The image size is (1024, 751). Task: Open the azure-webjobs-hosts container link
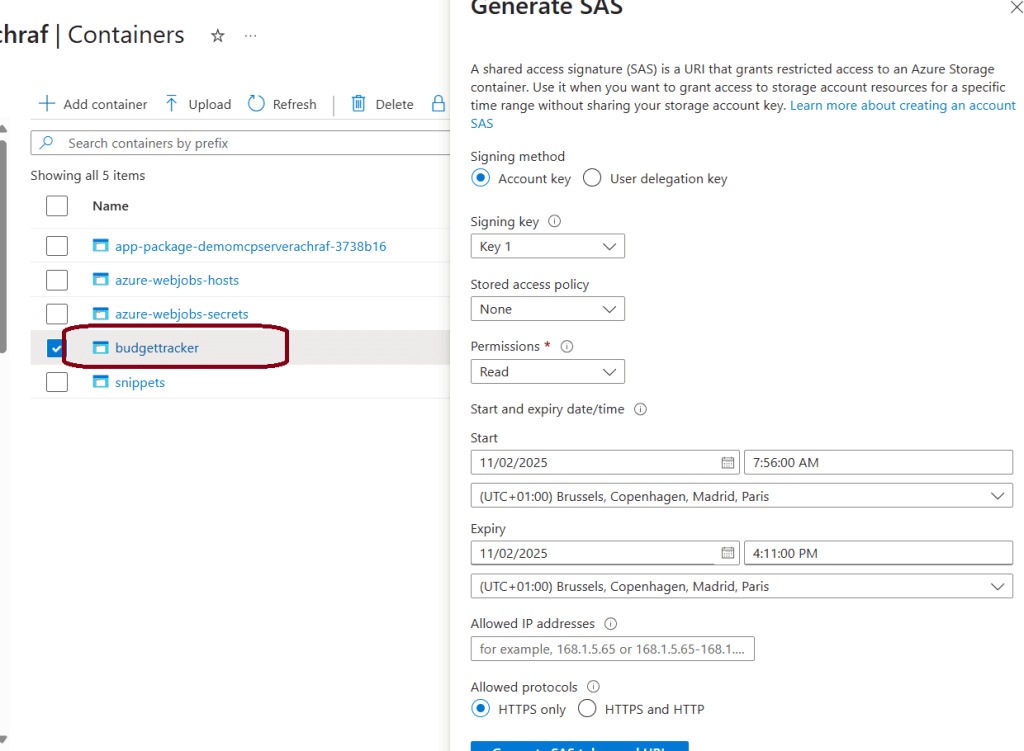[176, 280]
